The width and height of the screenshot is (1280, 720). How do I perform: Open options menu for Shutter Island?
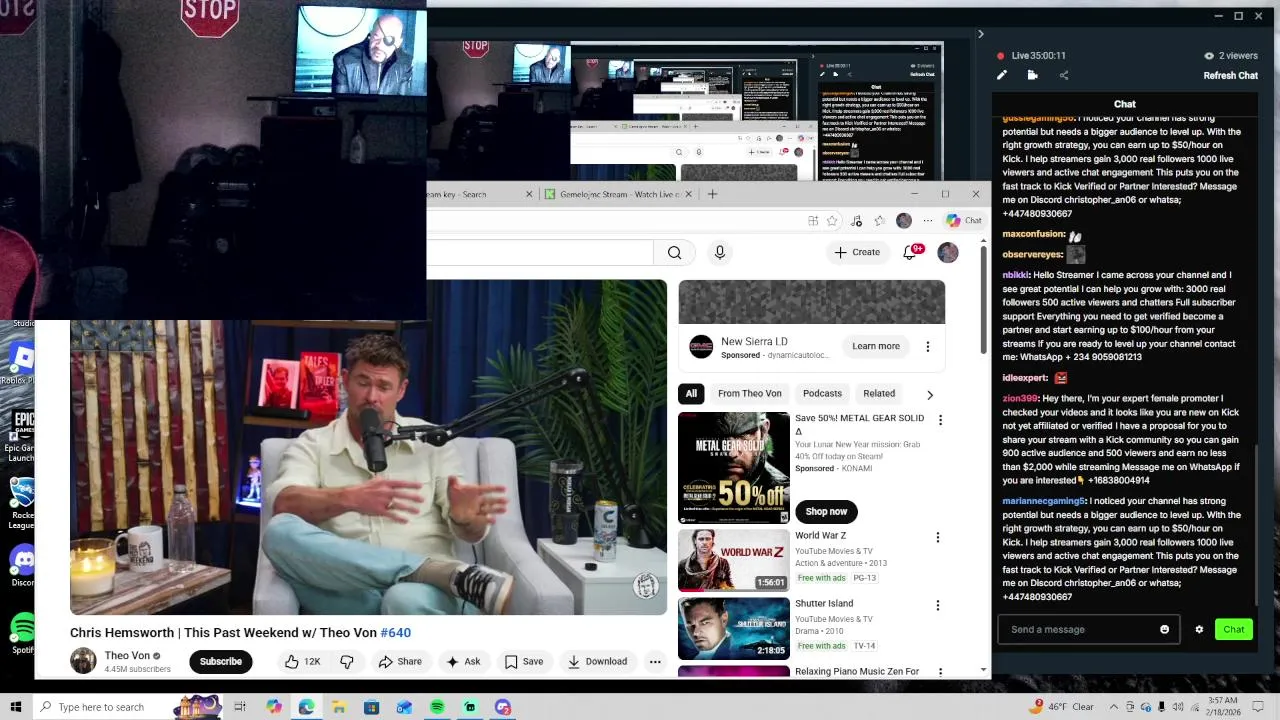tap(937, 605)
